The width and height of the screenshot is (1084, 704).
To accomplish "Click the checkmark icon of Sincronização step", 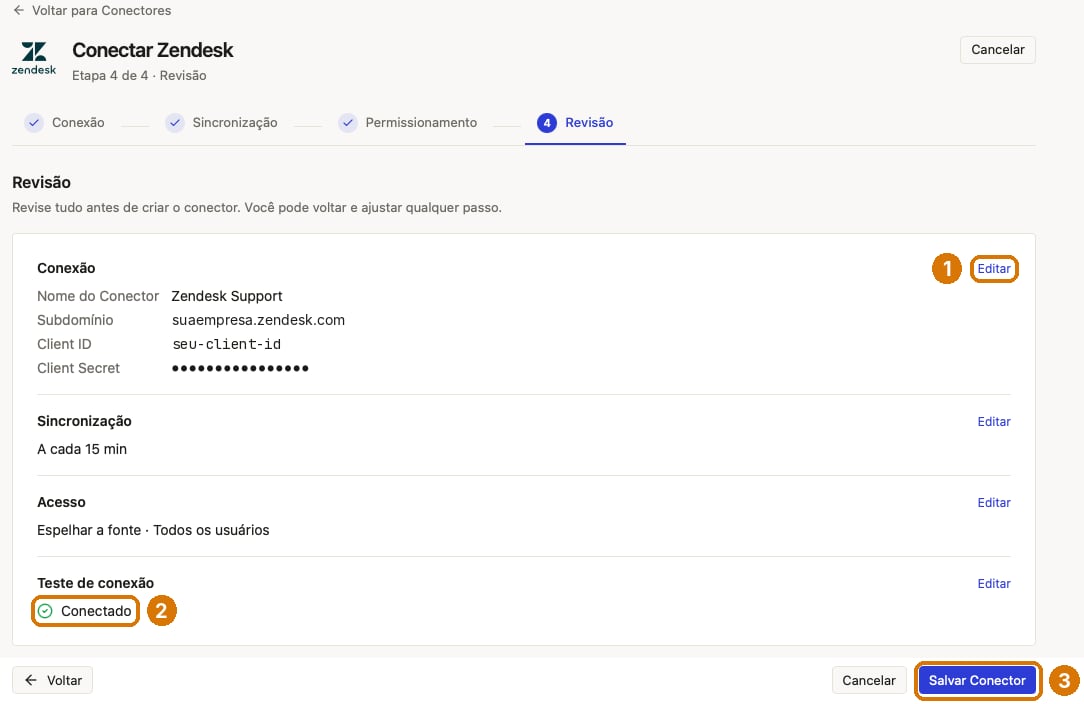I will point(175,122).
